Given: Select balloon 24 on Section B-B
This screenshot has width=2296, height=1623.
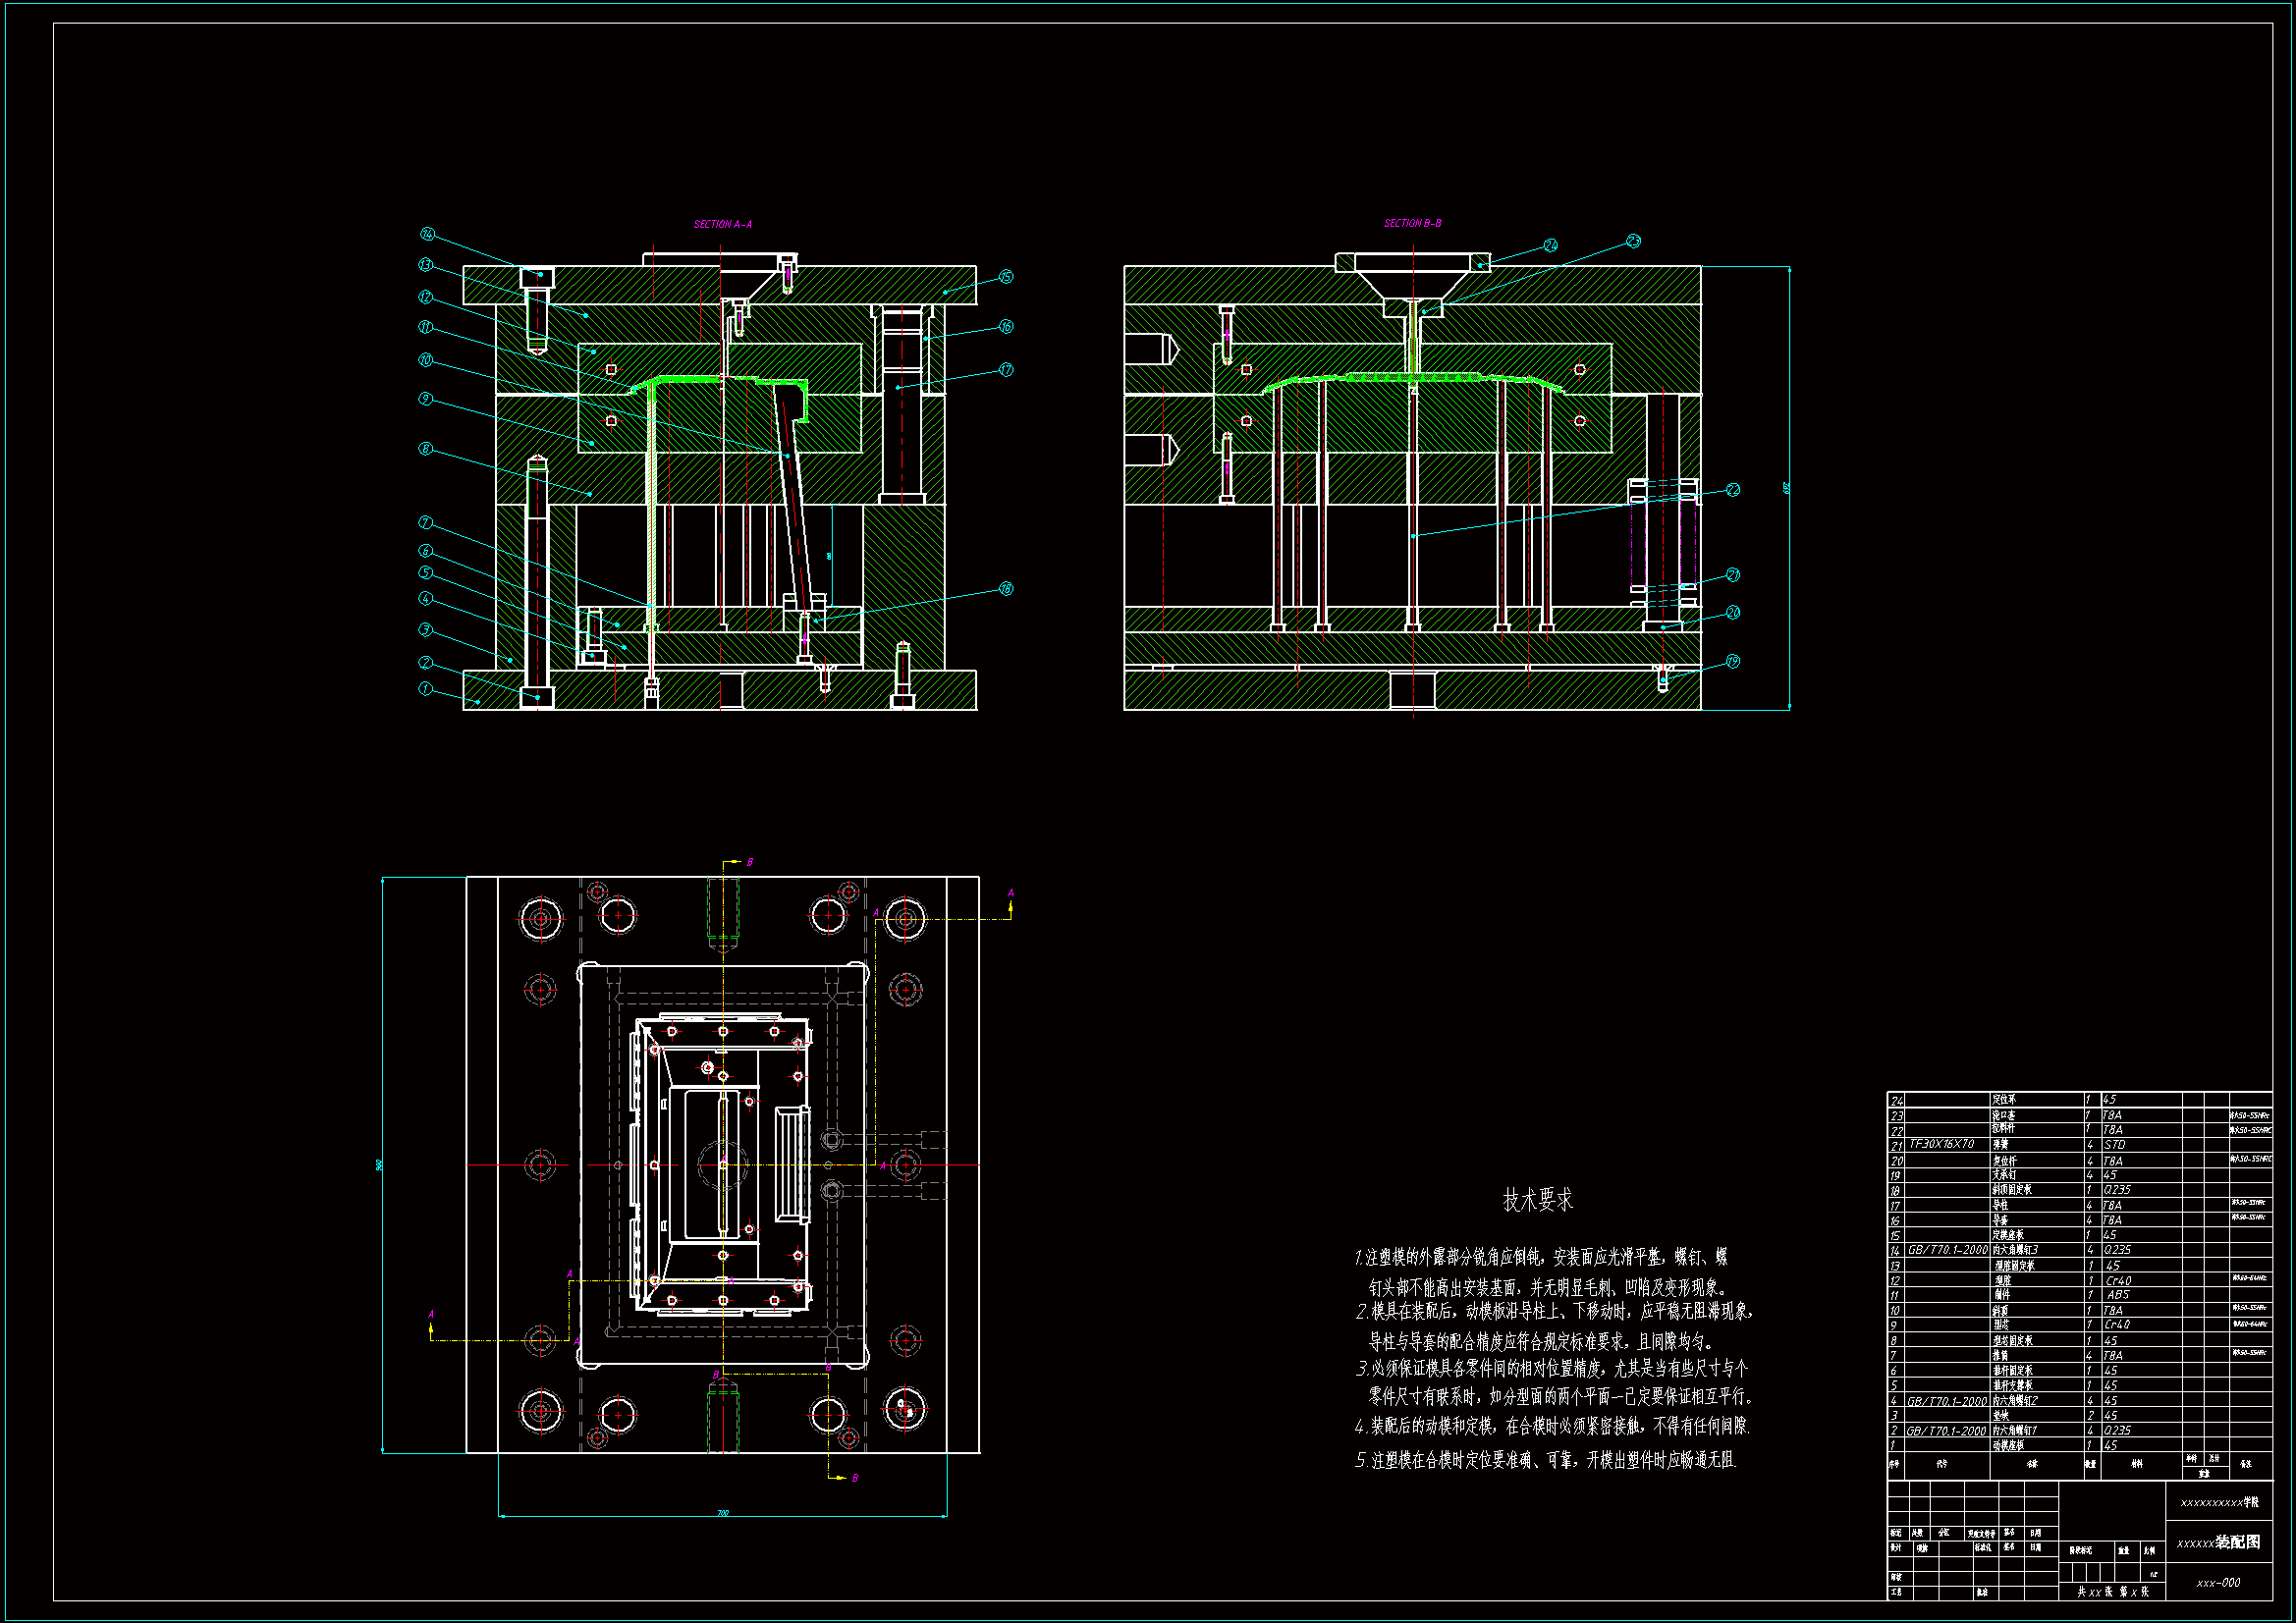Looking at the screenshot, I should (1550, 245).
